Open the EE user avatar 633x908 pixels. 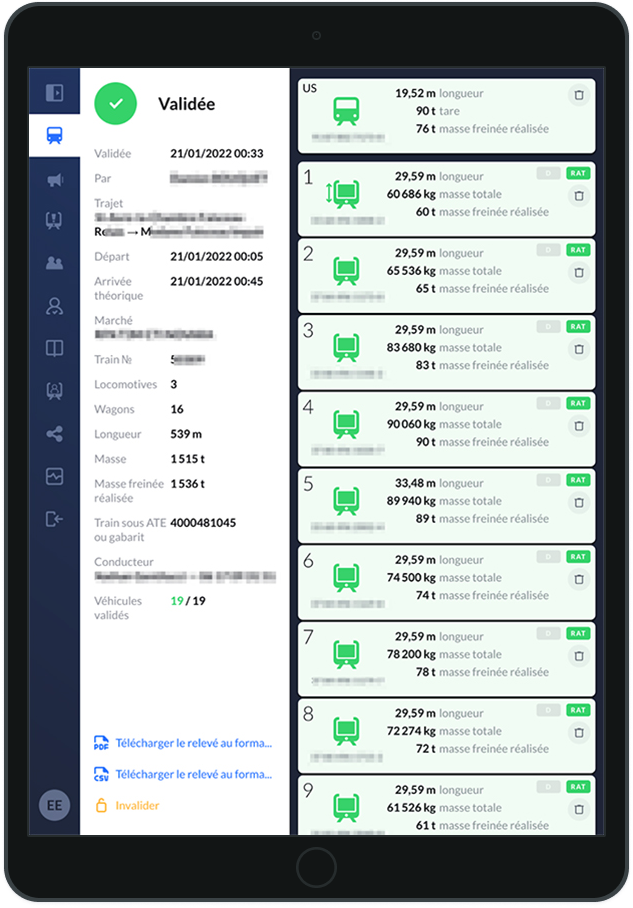click(x=54, y=805)
